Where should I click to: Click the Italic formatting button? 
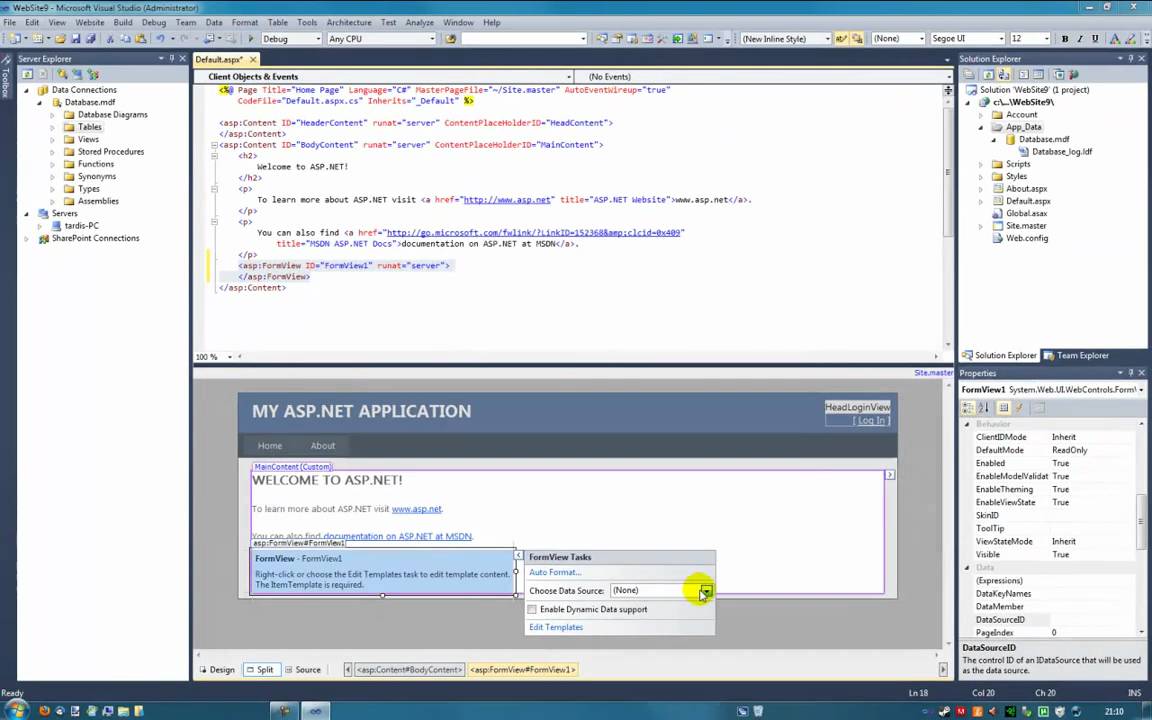click(x=1079, y=39)
